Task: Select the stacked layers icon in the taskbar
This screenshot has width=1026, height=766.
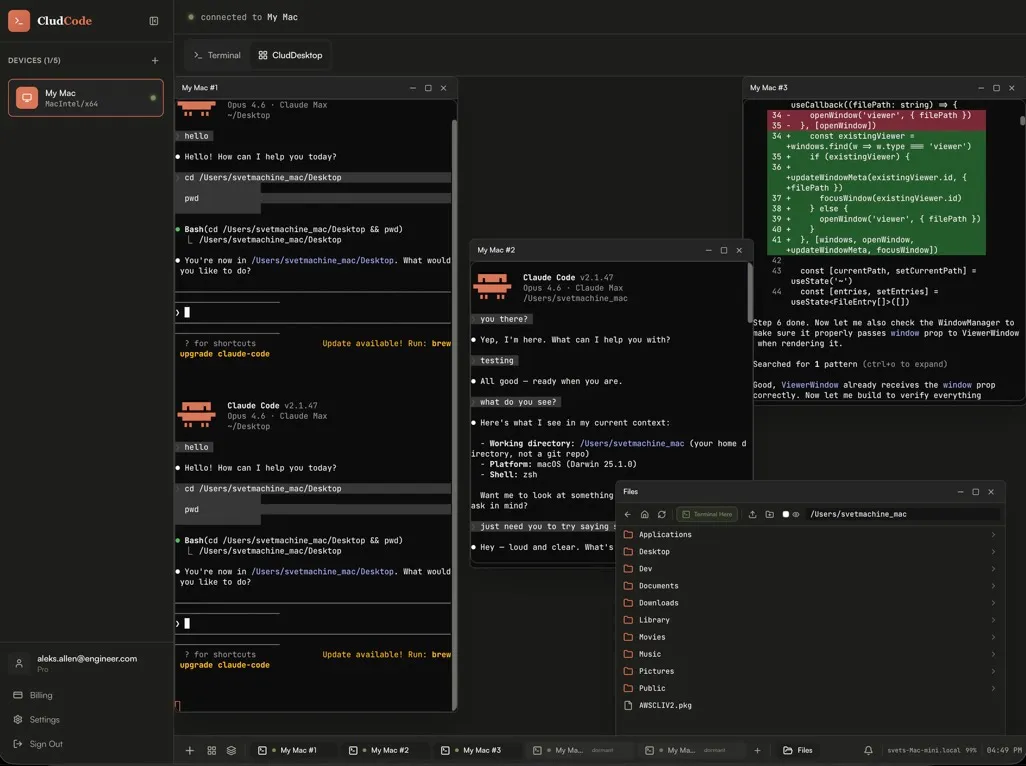Action: click(x=230, y=749)
